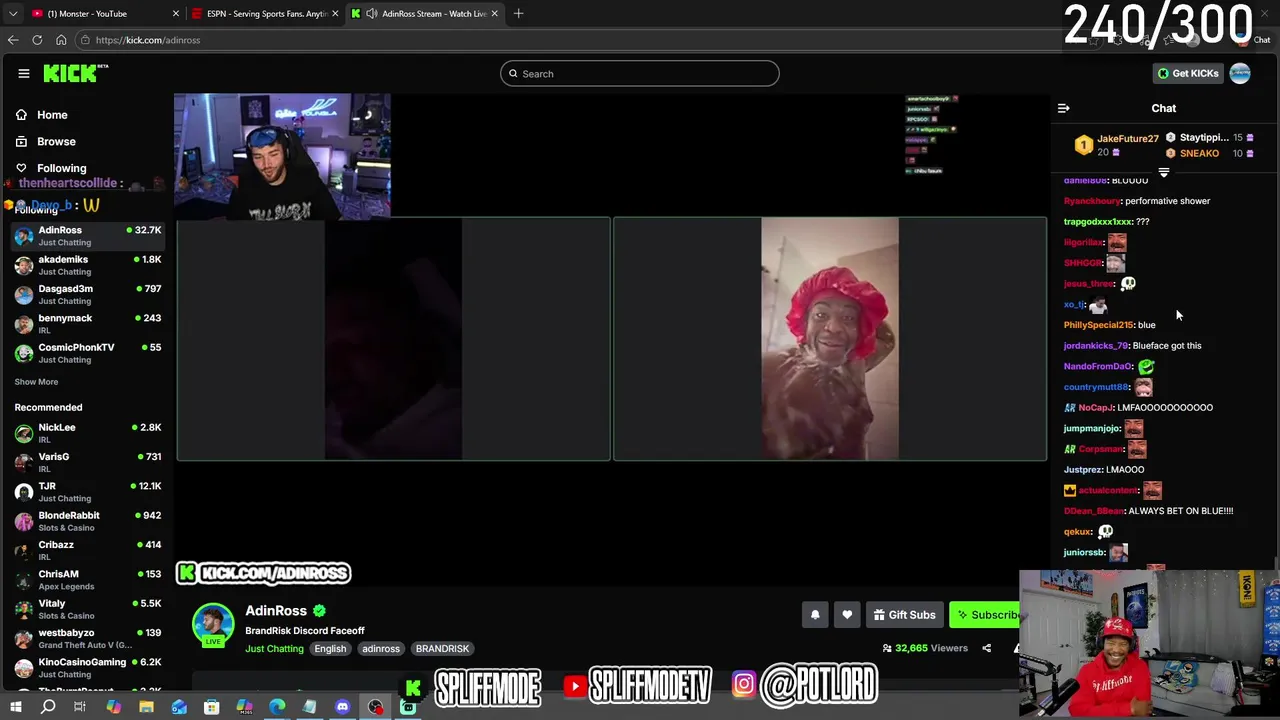Viewport: 1280px width, 720px height.
Task: Open Microsoft Store from taskbar
Action: (x=212, y=708)
